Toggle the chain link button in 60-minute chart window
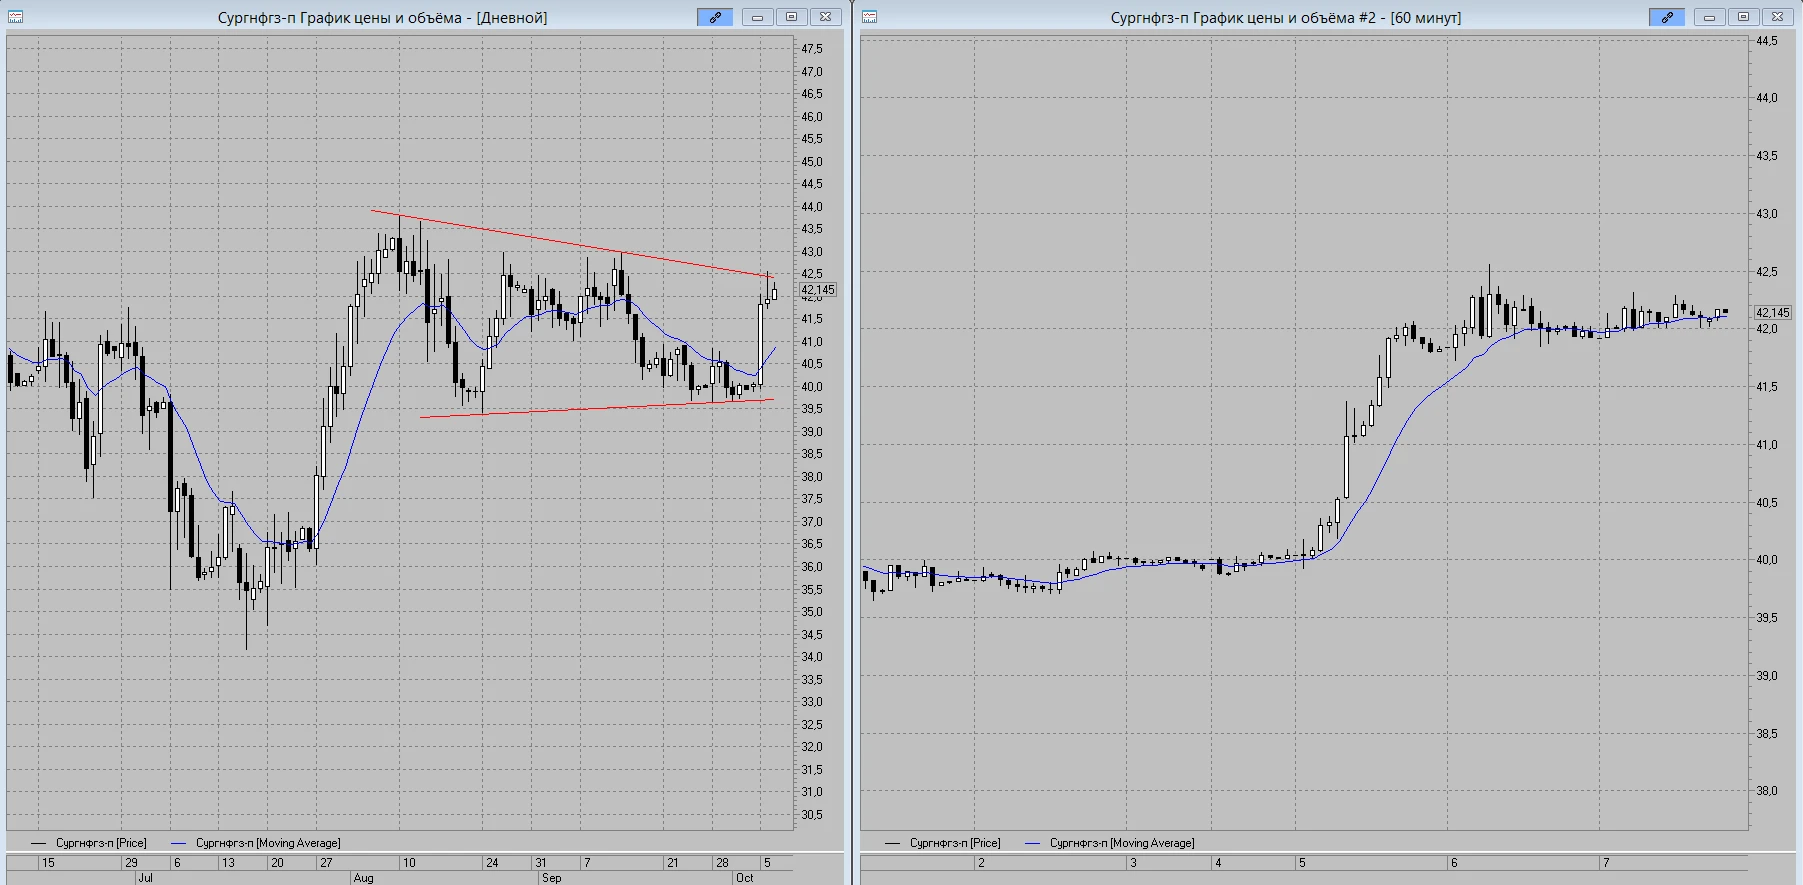 (1667, 17)
